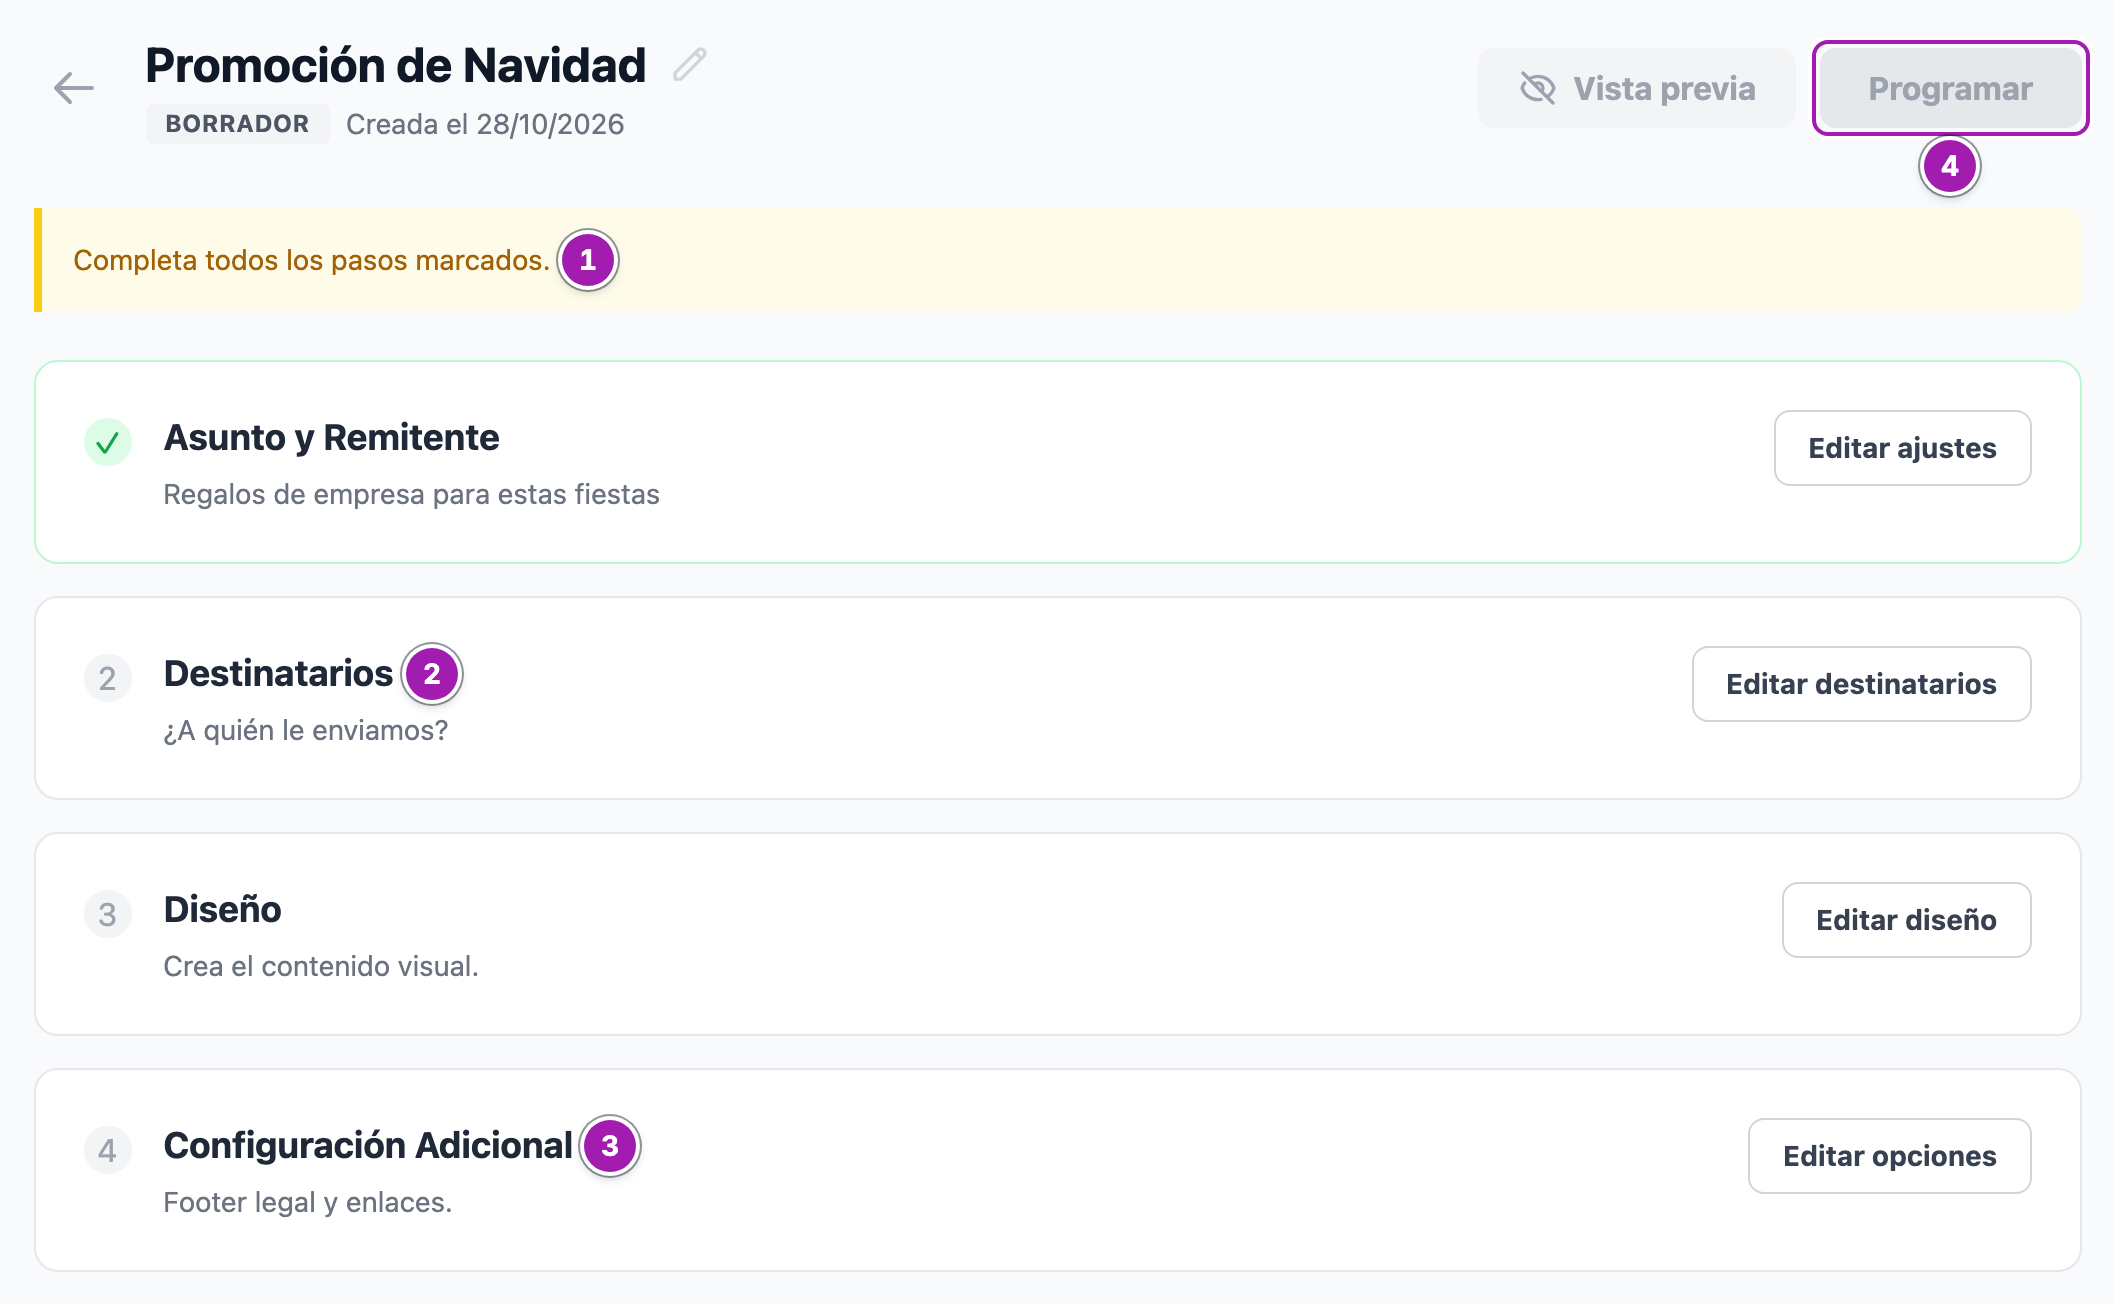The image size is (2114, 1304).
Task: Click the Programar button
Action: point(1950,88)
